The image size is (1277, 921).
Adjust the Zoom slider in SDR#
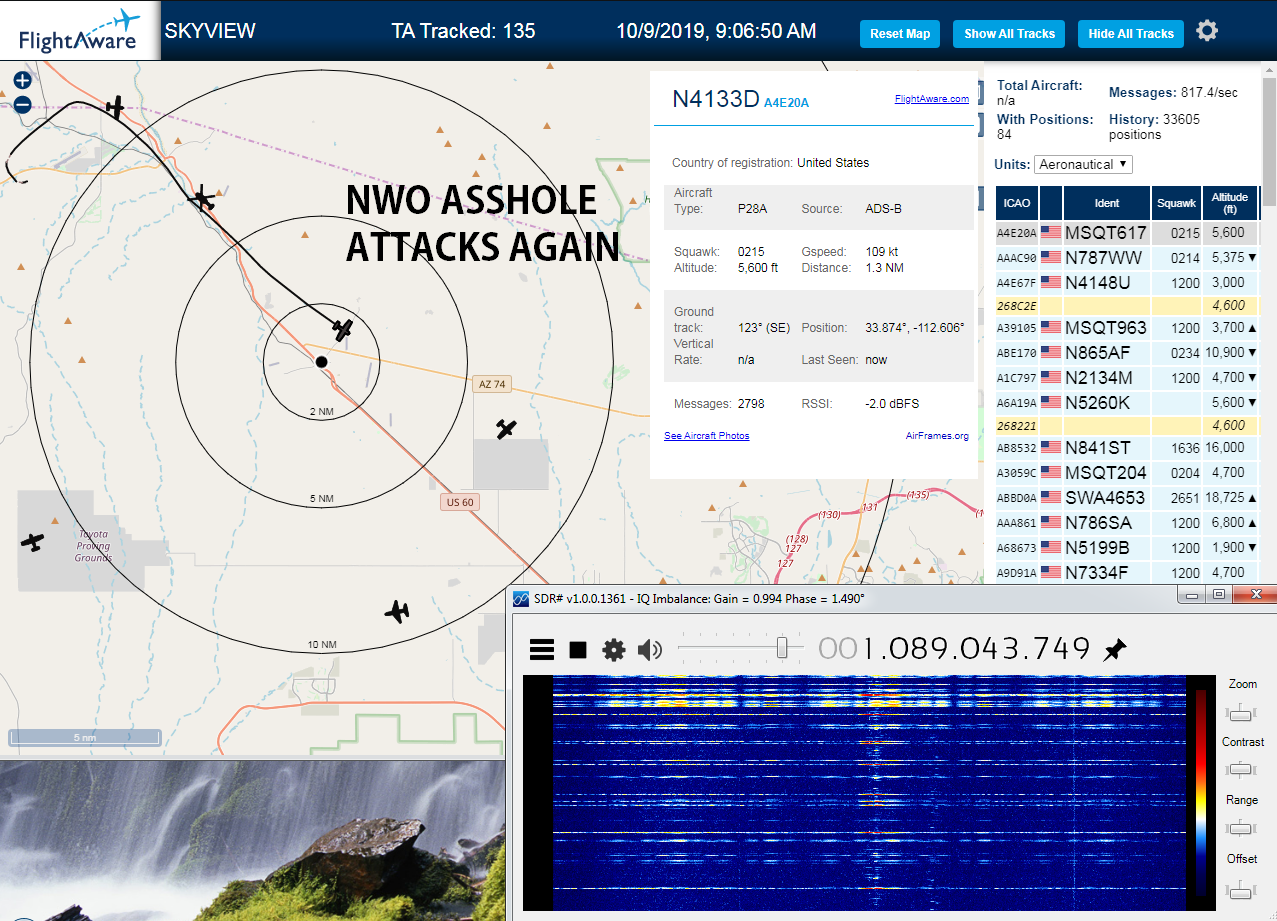[x=1241, y=712]
